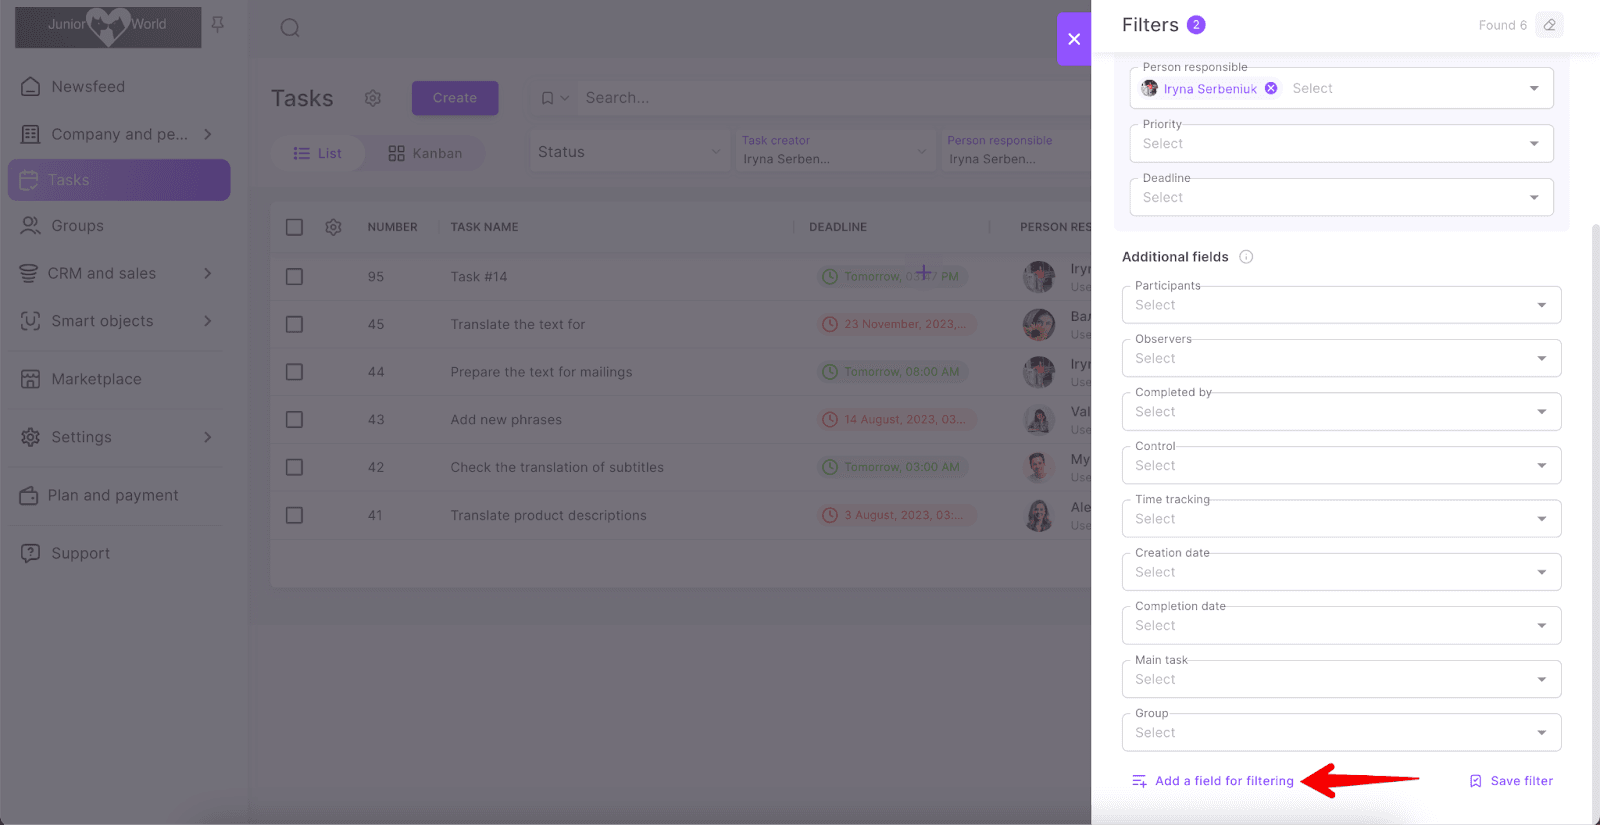Screen dimensions: 1600x825
Task: Click the Junior World logo
Action: (x=108, y=27)
